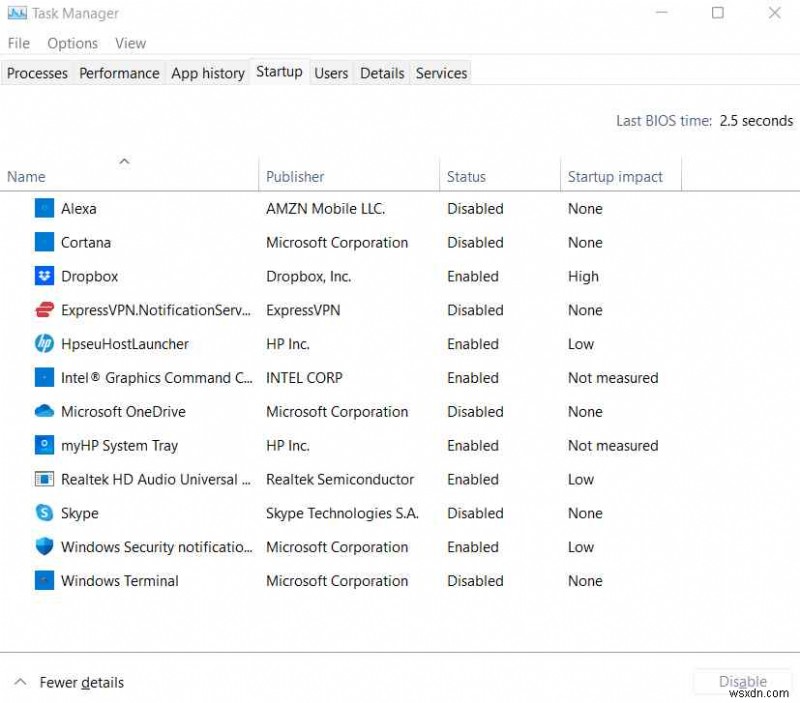Open the File menu

[x=19, y=43]
